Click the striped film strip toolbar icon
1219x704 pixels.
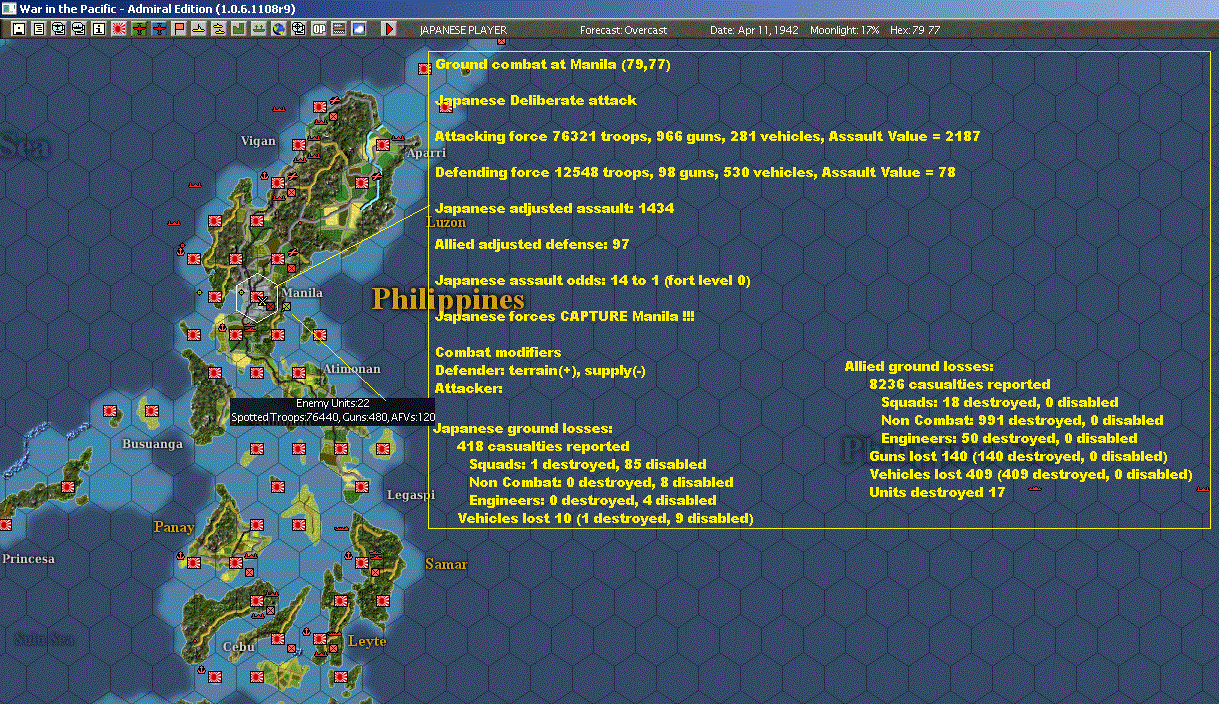pos(338,29)
